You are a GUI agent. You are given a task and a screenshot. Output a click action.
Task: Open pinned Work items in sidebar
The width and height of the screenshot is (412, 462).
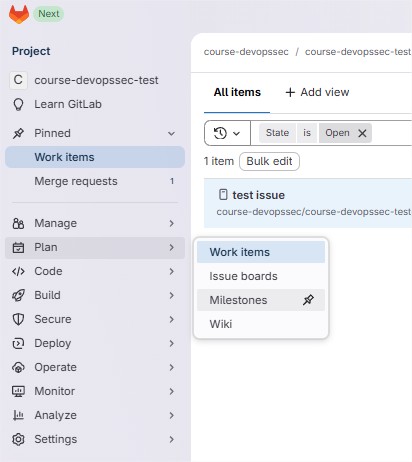coord(95,157)
